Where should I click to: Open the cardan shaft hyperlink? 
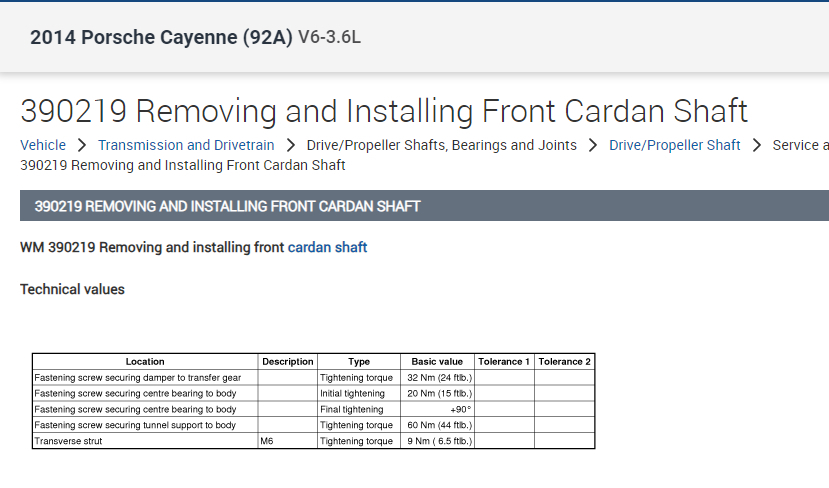327,247
